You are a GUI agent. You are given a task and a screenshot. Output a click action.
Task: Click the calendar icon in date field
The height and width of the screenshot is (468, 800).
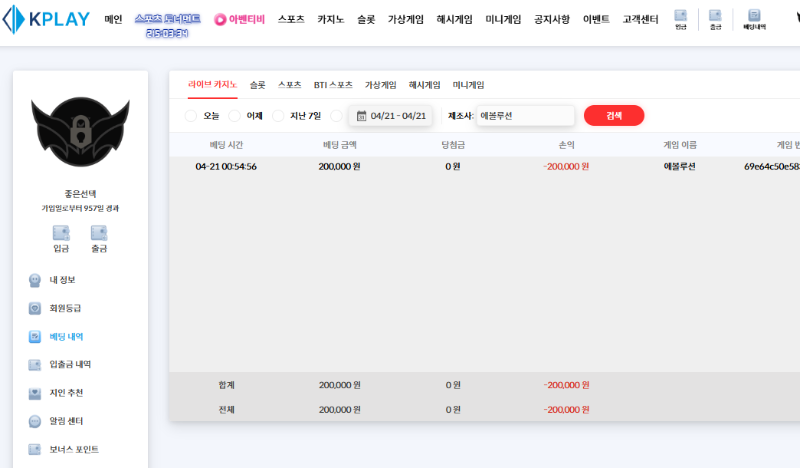tap(361, 116)
